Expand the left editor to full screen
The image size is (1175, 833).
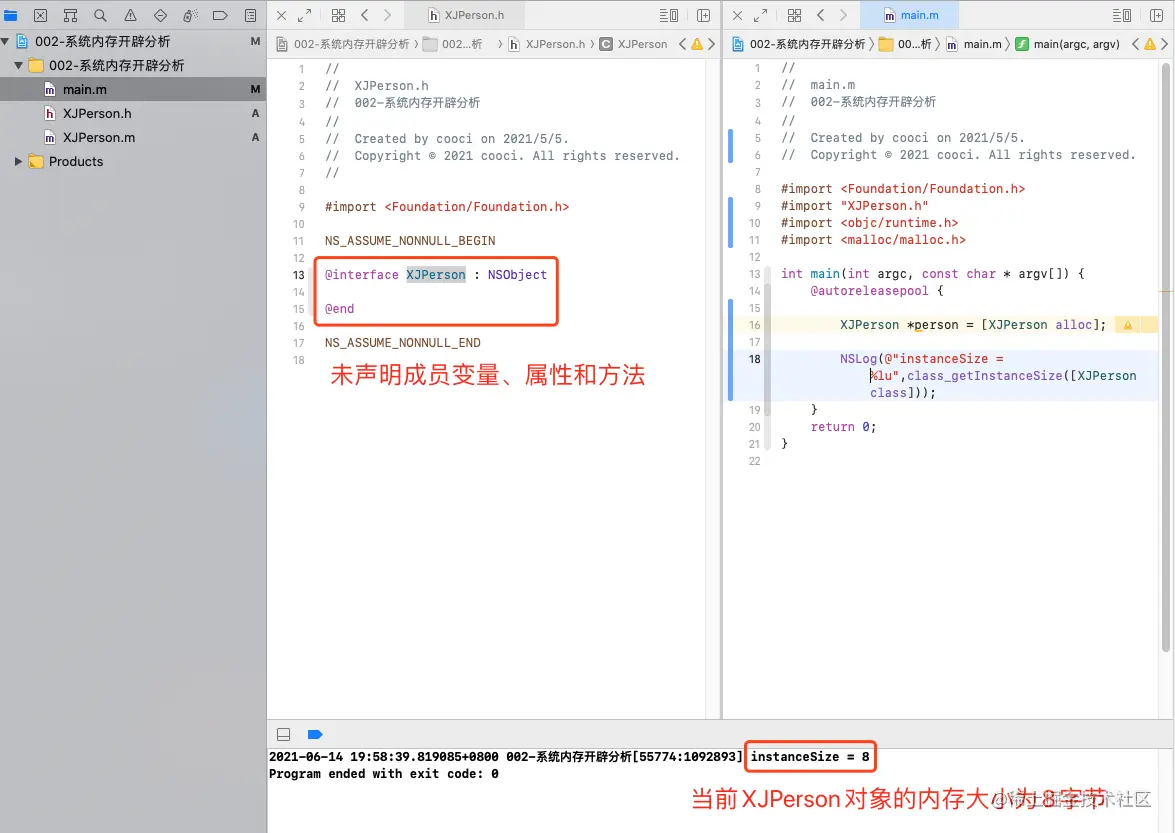(304, 15)
